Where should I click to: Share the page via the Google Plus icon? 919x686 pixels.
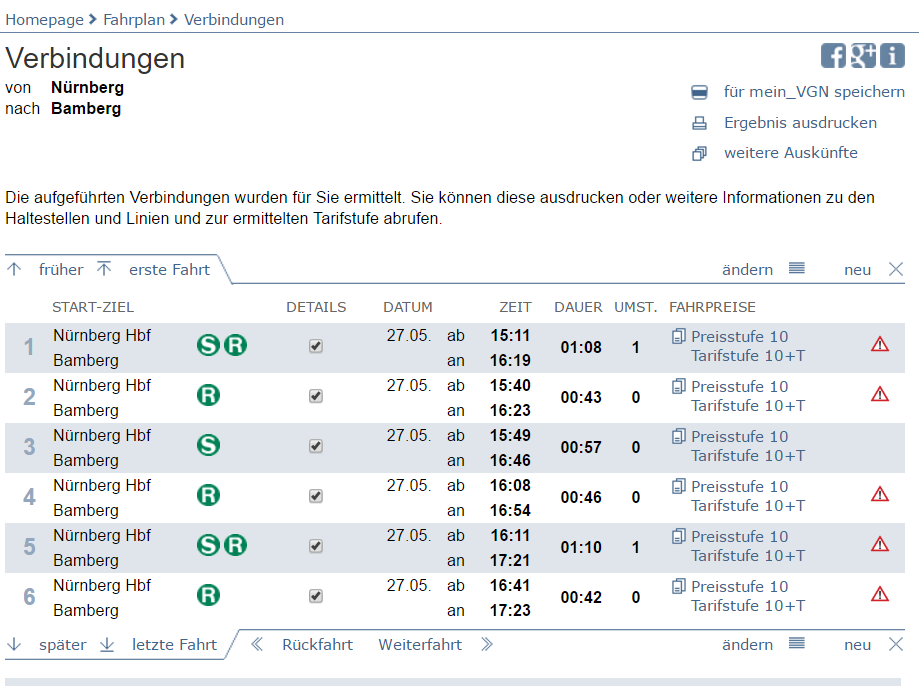(x=863, y=56)
